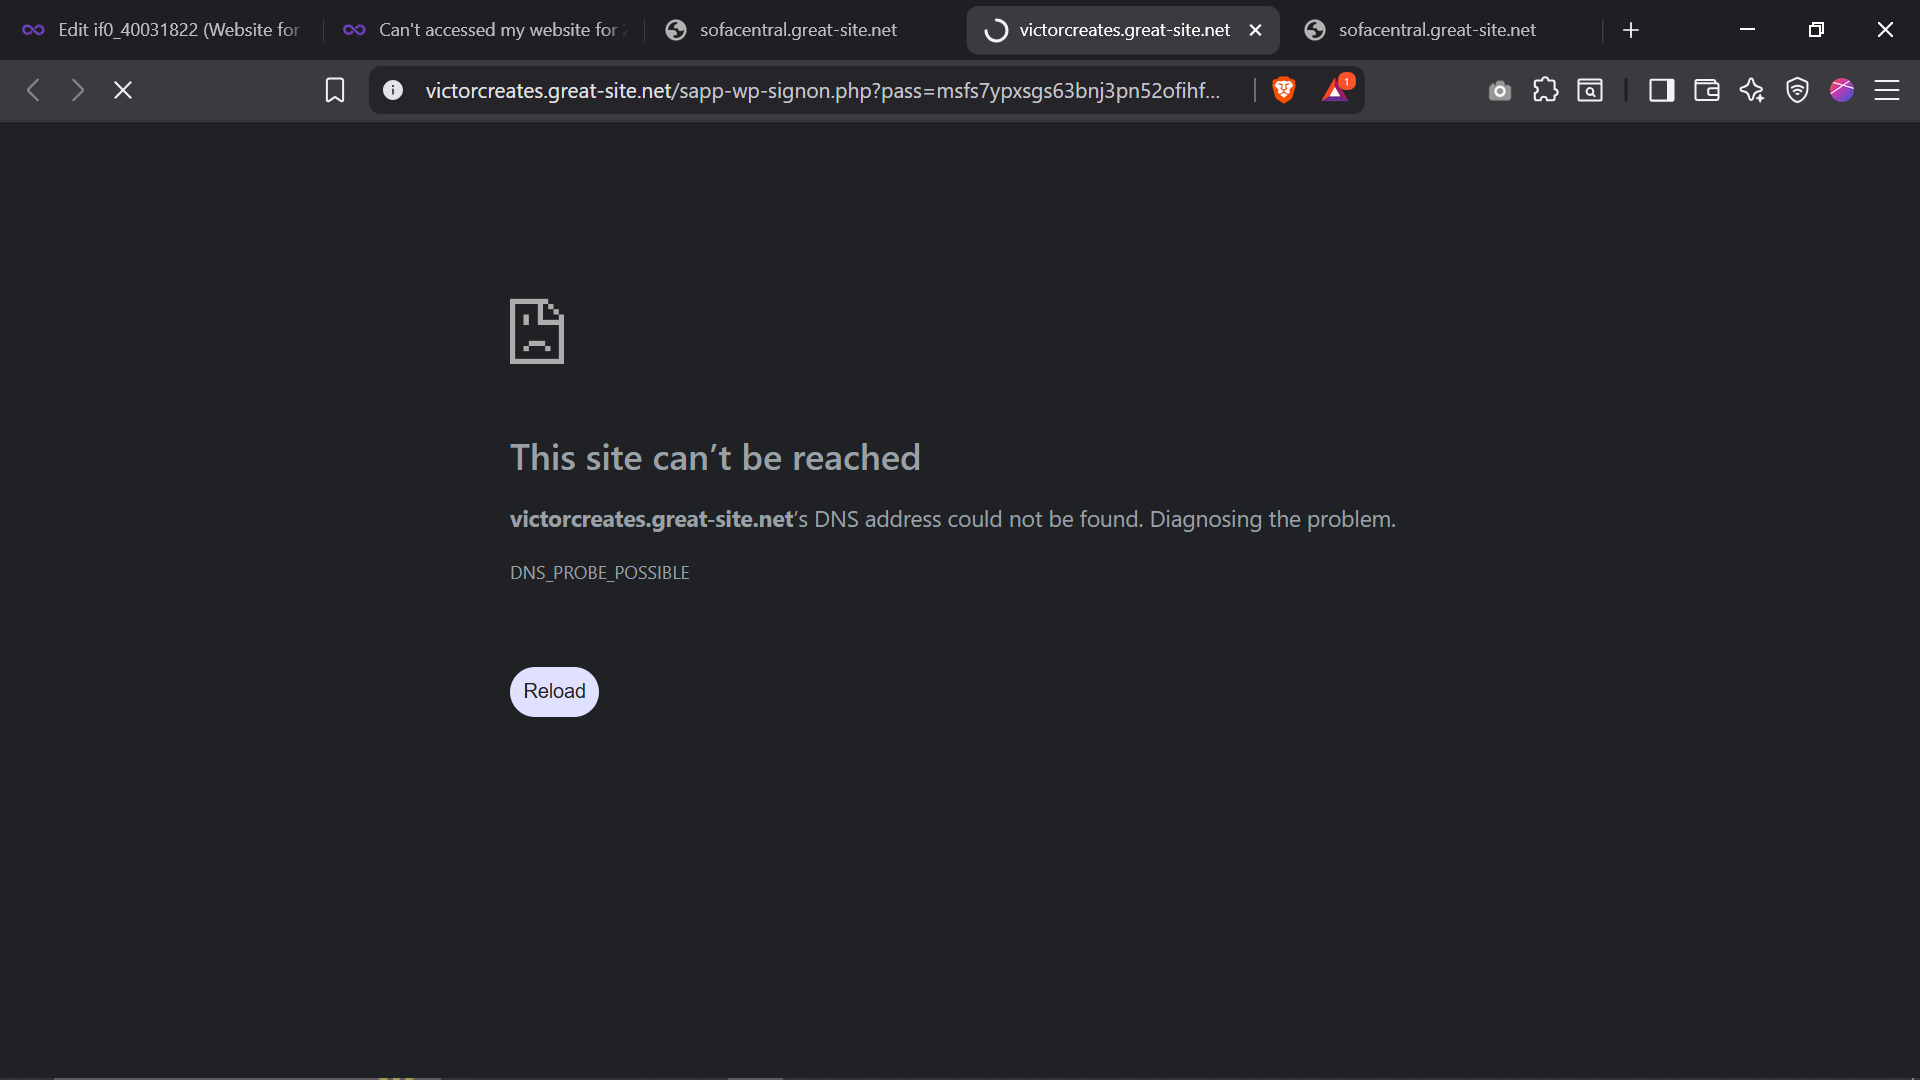Image resolution: width=1920 pixels, height=1080 pixels.
Task: Bookmark this page with bookmark icon
Action: 335,90
